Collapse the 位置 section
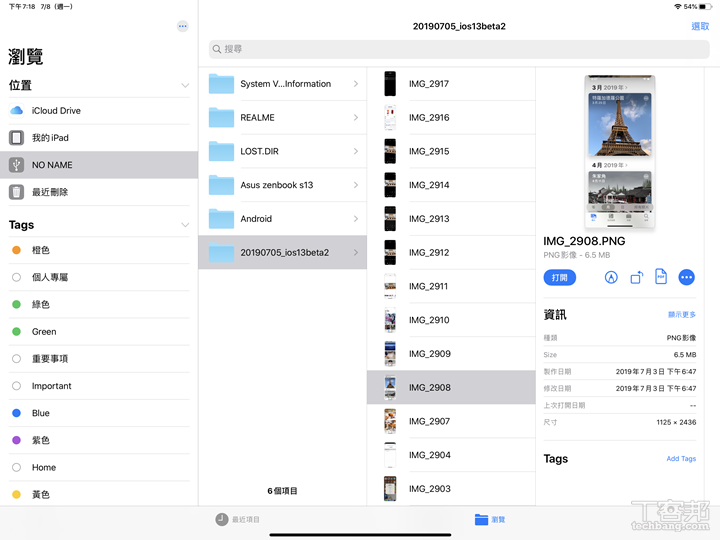This screenshot has height=540, width=720. (x=184, y=86)
